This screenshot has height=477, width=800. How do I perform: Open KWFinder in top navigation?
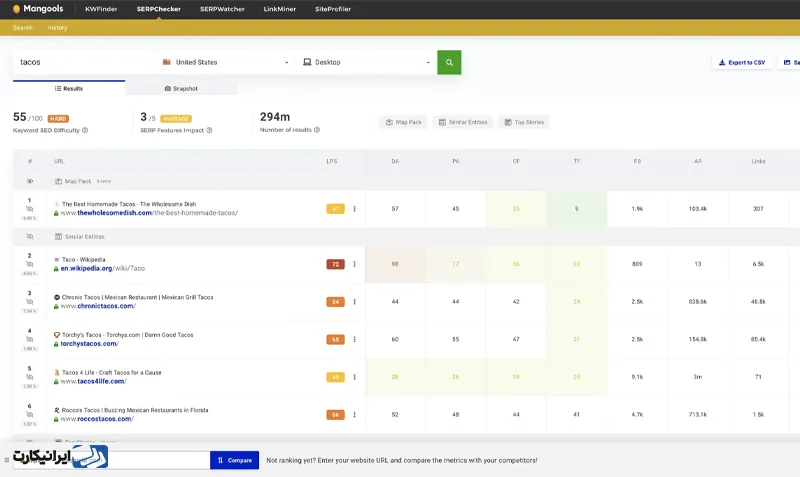pos(101,9)
